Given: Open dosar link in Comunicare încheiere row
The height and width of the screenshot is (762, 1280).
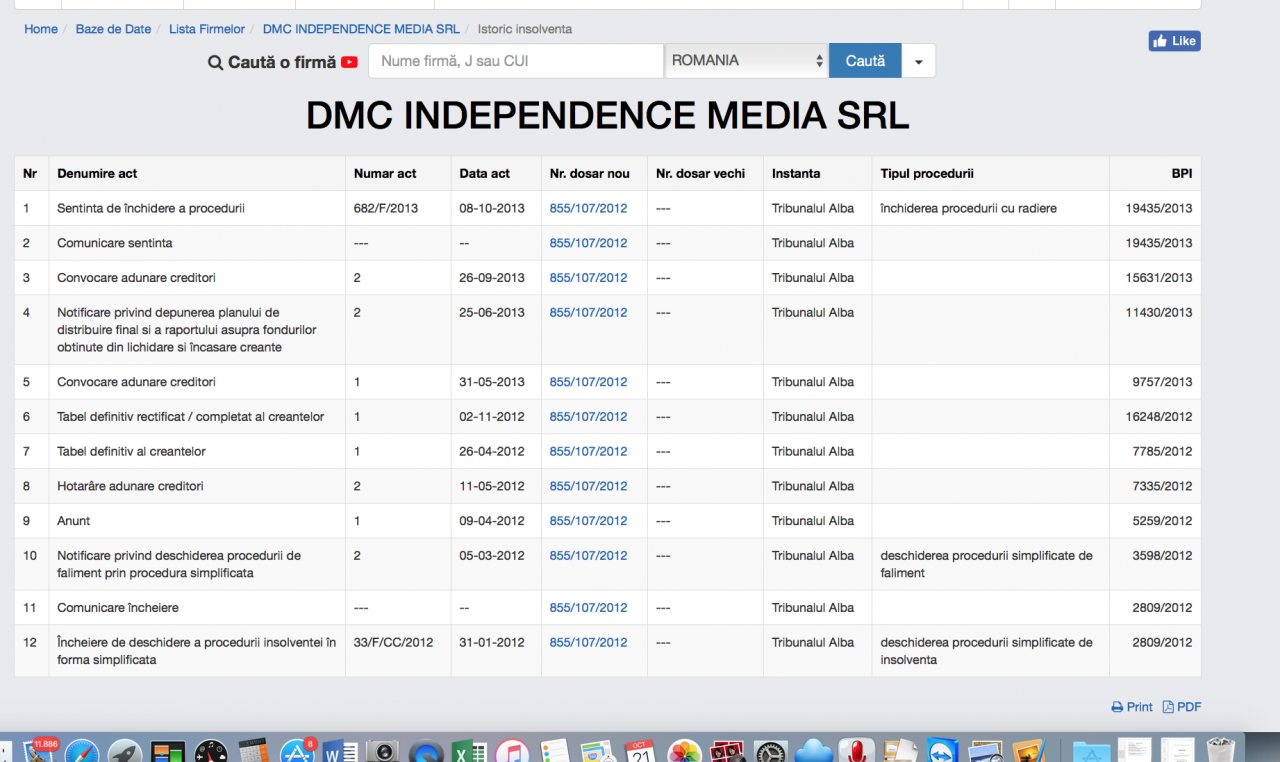Looking at the screenshot, I should (x=588, y=608).
